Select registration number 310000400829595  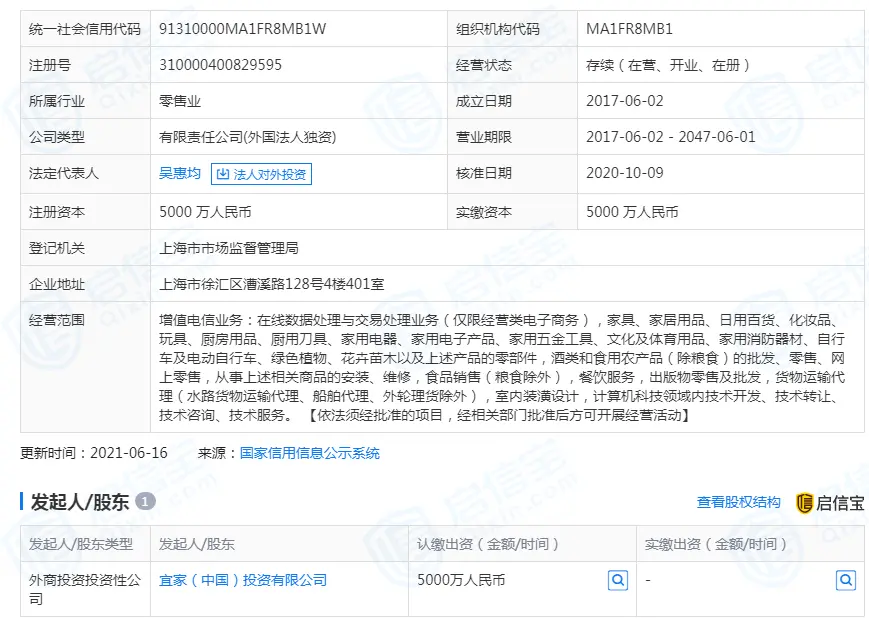[221, 65]
